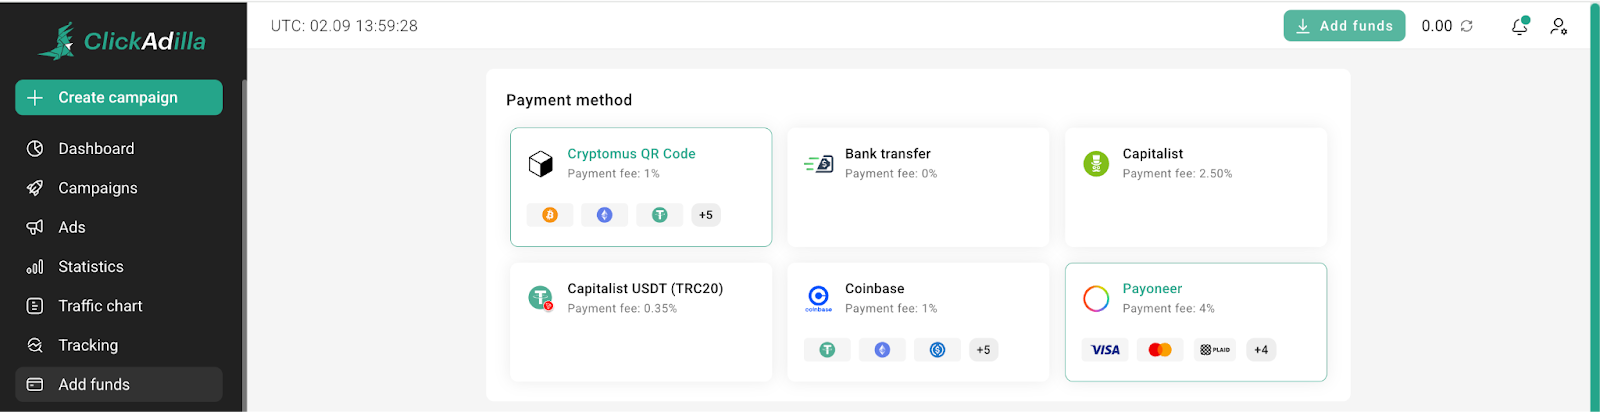Open the Dashboard menu item
Viewport: 1600px width, 412px height.
tap(96, 149)
